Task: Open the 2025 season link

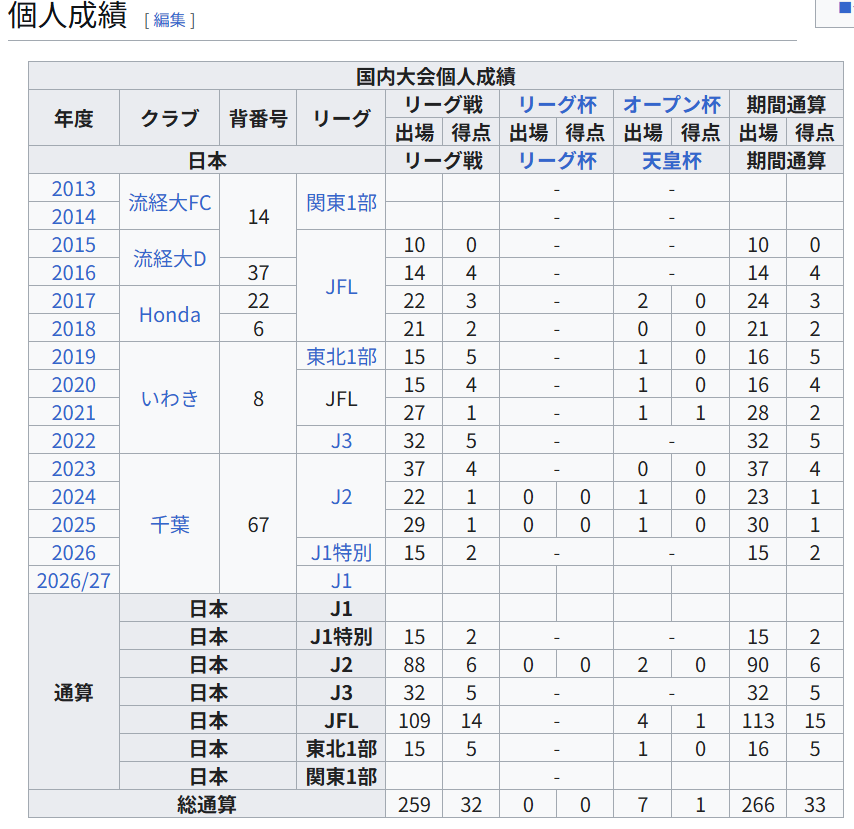Action: tap(74, 525)
